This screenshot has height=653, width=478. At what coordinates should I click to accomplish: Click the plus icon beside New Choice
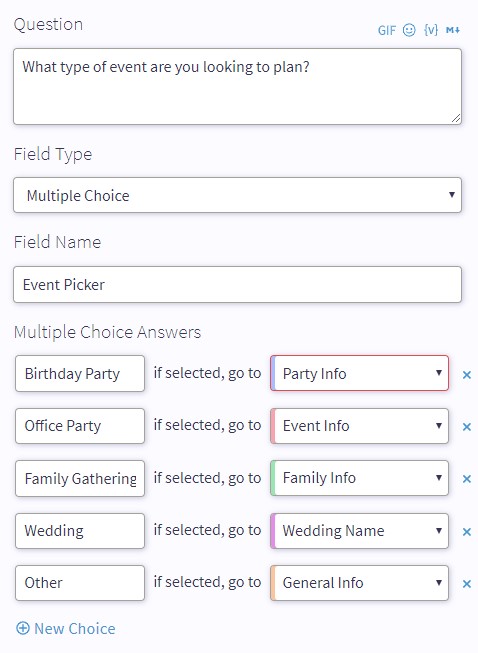click(x=22, y=628)
